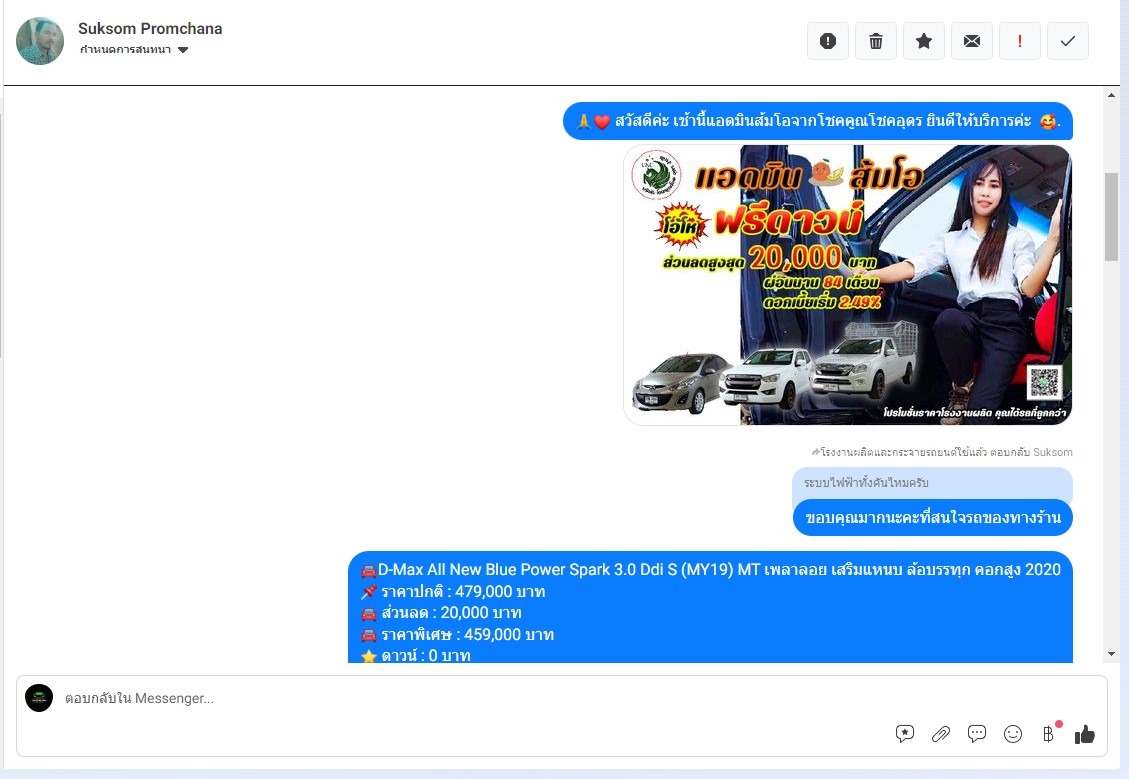Click the page avatar beside reply box
Image resolution: width=1129 pixels, height=779 pixels.
coord(39,698)
